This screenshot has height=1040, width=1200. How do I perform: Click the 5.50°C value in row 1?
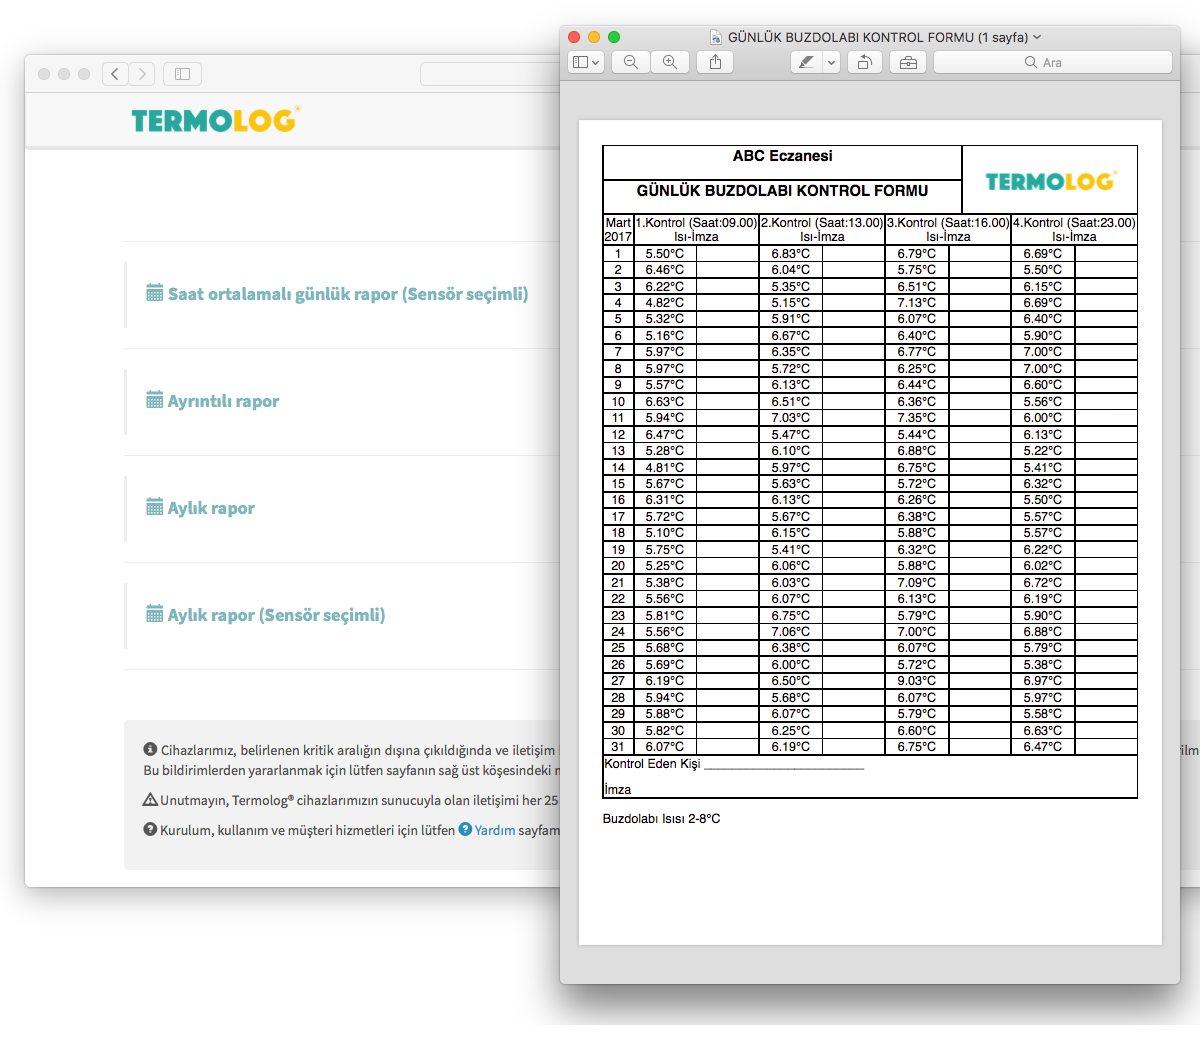665,254
